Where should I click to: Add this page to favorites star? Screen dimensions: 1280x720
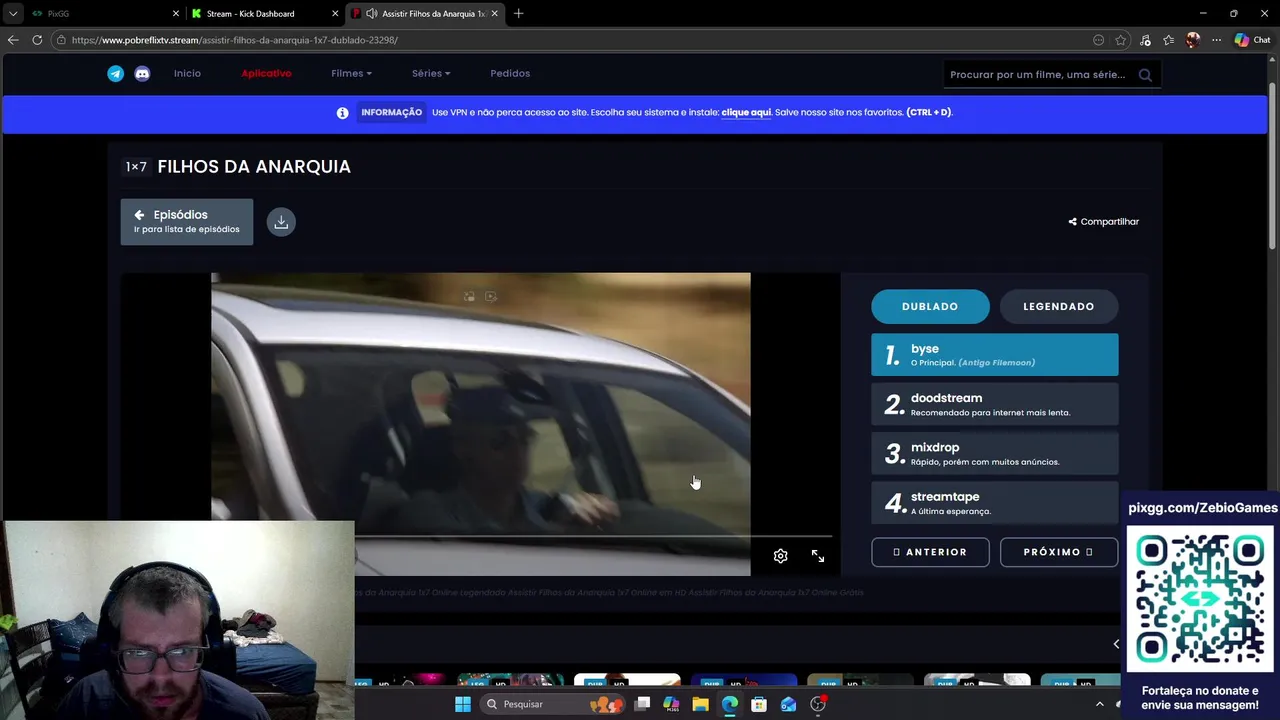1121,40
